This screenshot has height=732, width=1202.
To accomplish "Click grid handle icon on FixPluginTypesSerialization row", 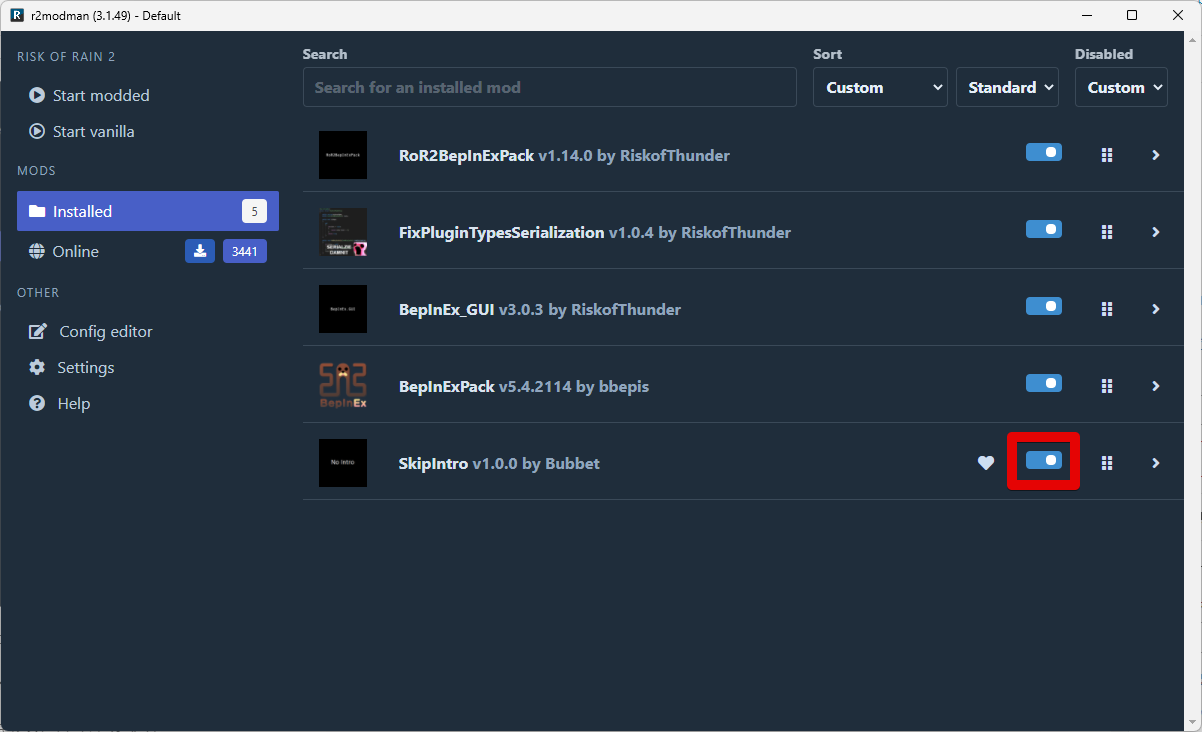I will (1107, 232).
